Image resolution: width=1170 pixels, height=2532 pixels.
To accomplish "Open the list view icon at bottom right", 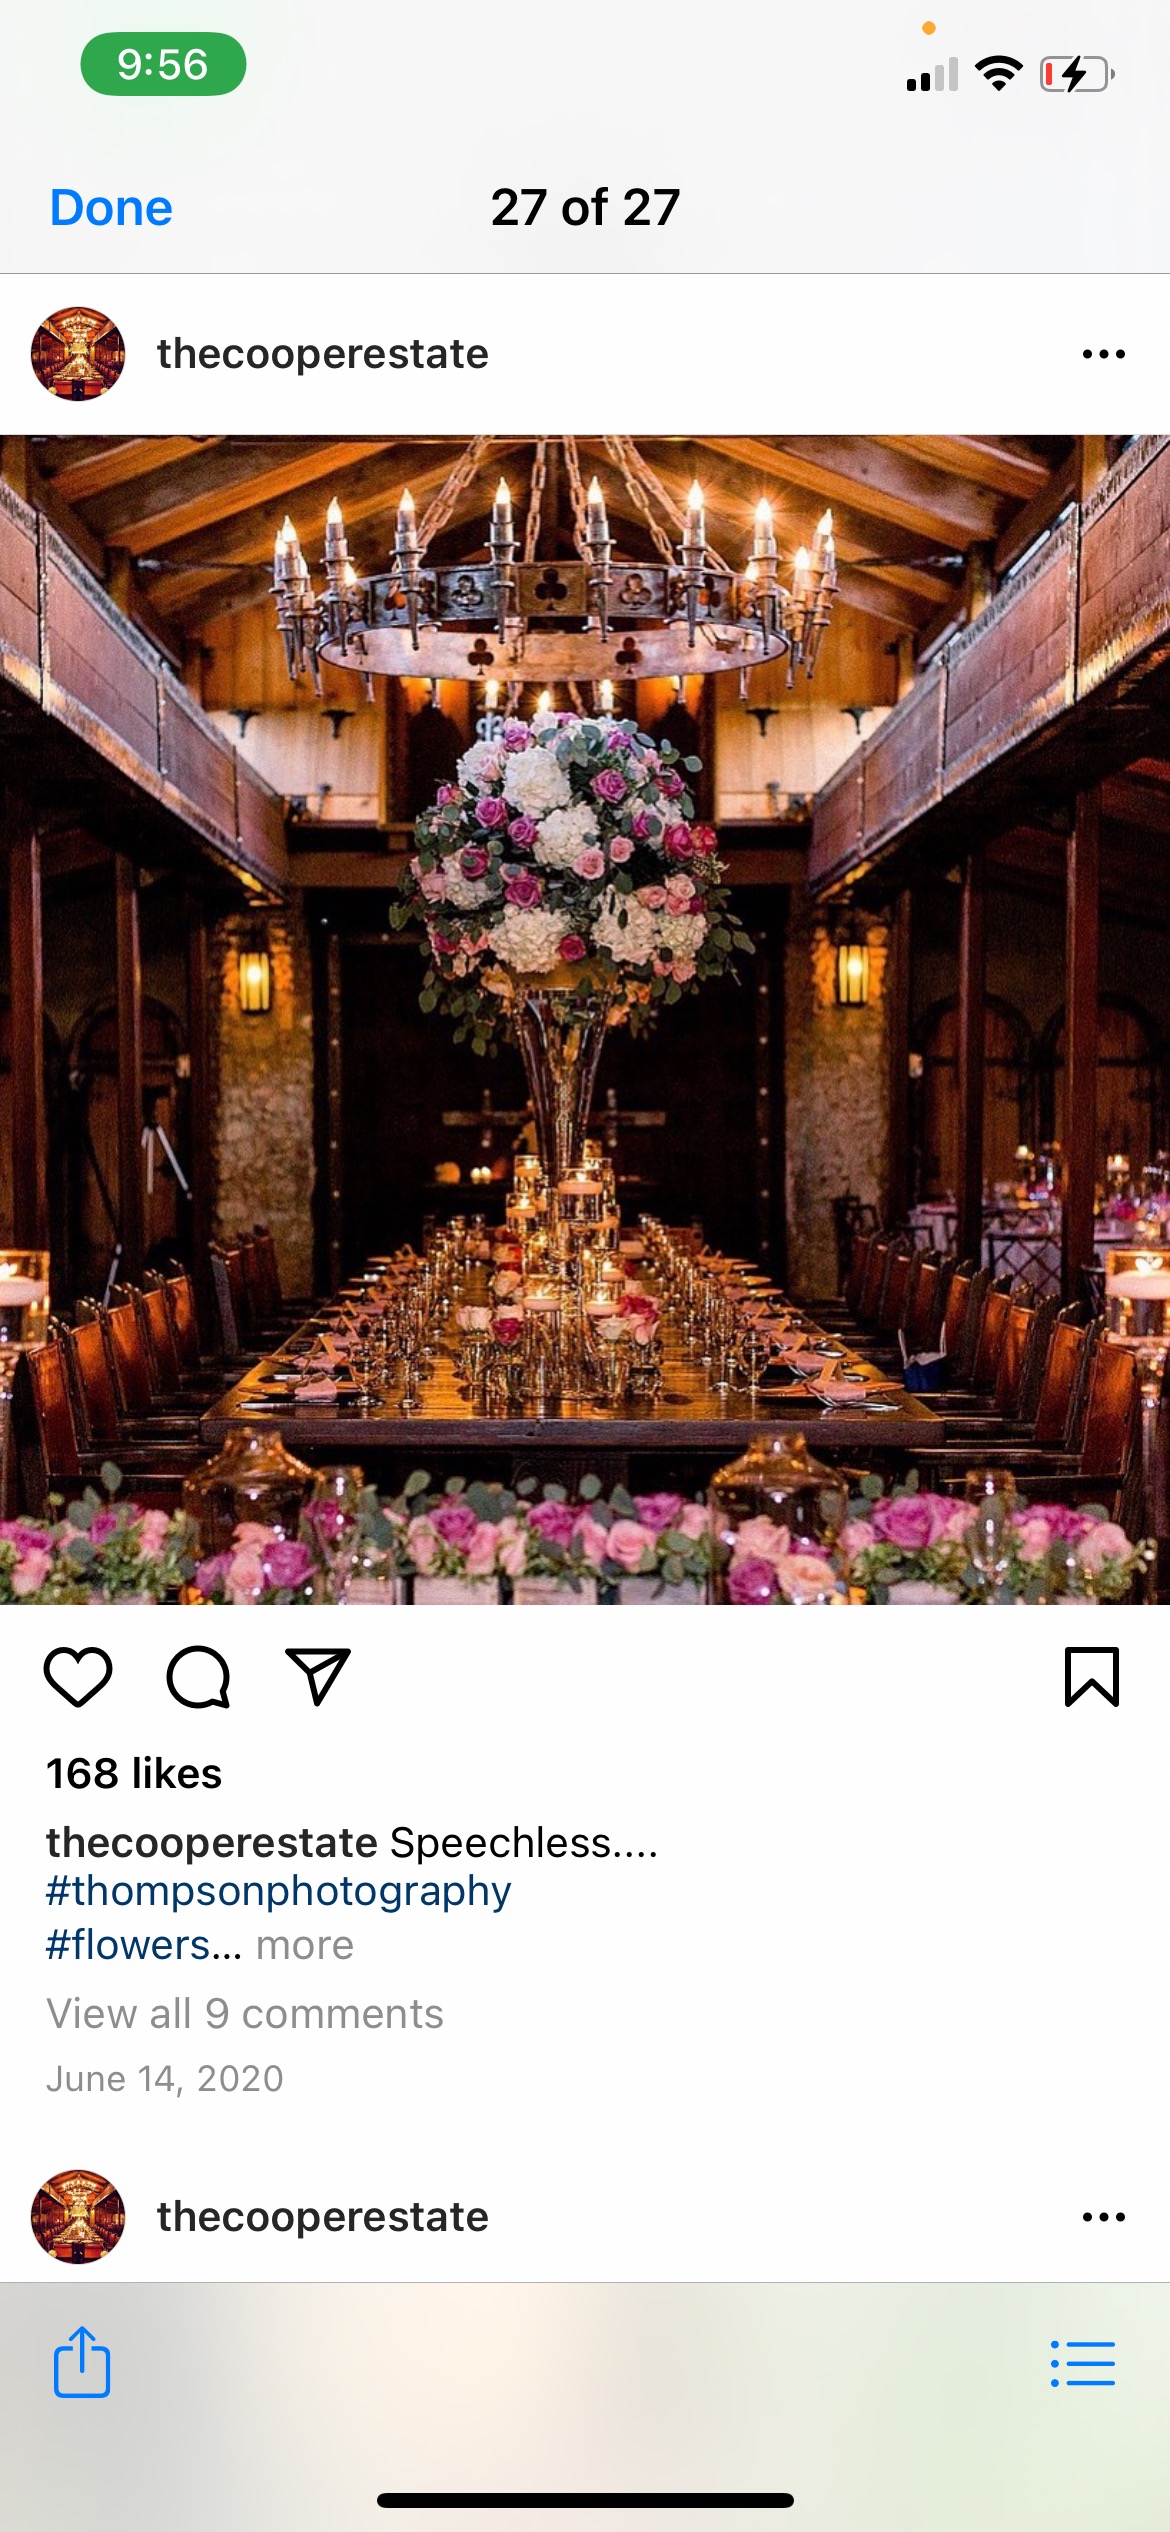I will 1083,2364.
